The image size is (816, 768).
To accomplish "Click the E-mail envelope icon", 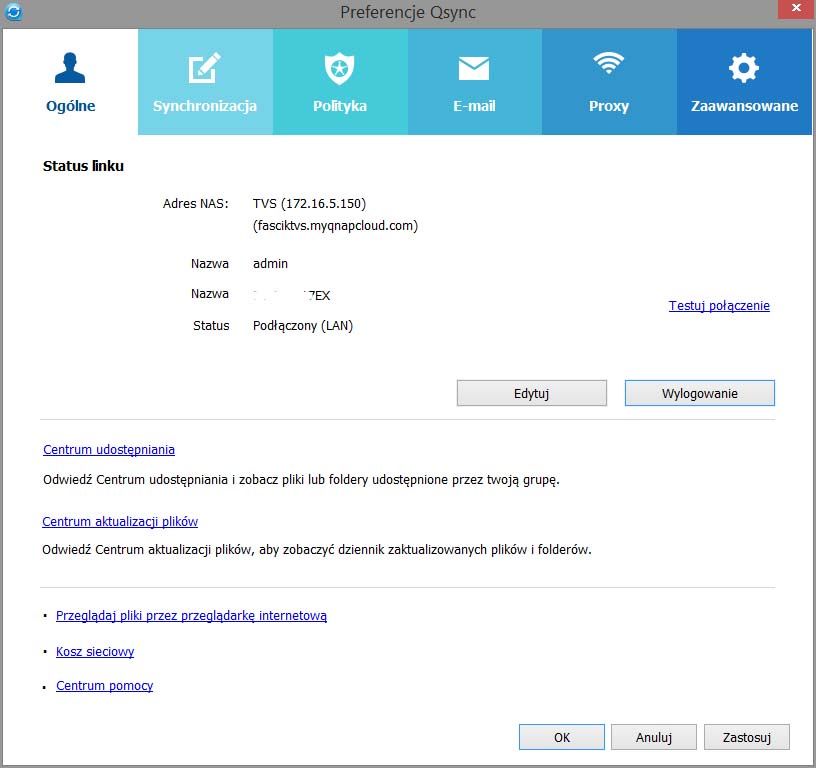I will pyautogui.click(x=474, y=69).
